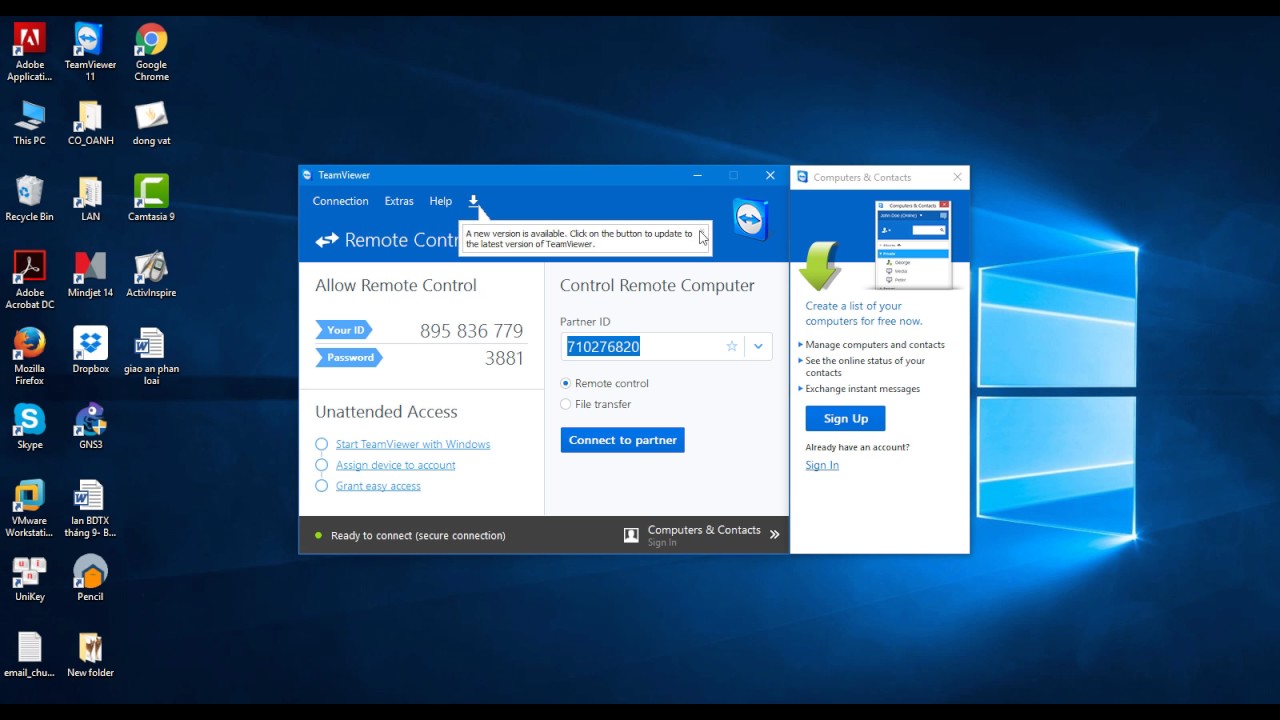Open the Extras menu
1280x720 pixels.
399,201
